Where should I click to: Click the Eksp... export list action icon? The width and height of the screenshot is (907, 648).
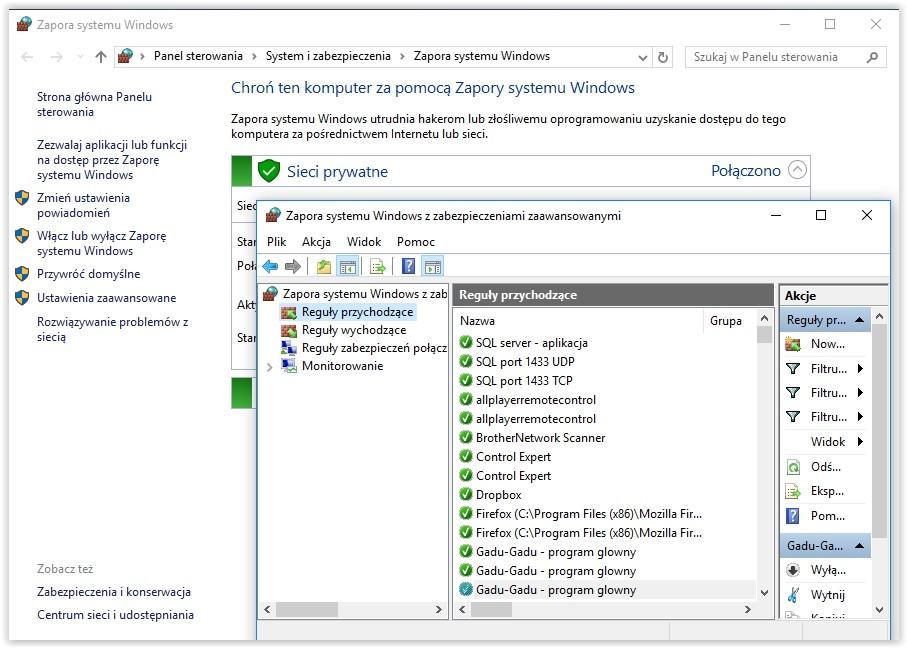(x=793, y=492)
